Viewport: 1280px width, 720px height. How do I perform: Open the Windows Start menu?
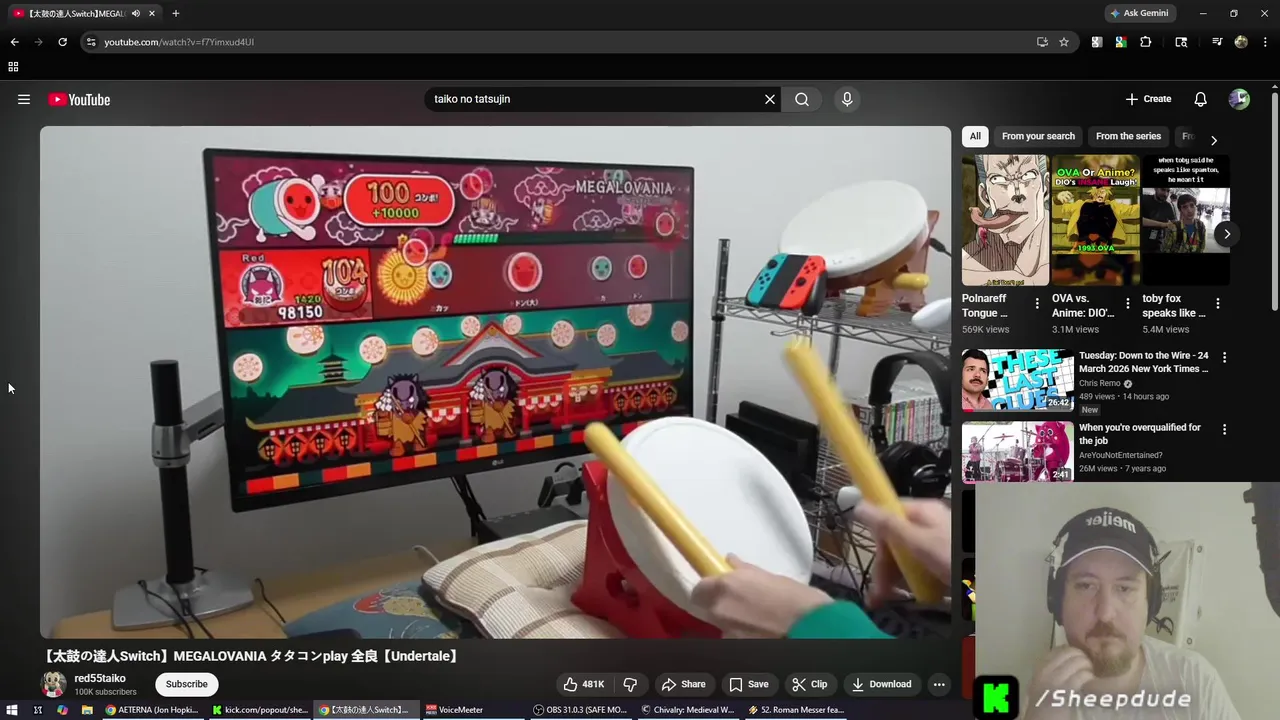click(12, 710)
